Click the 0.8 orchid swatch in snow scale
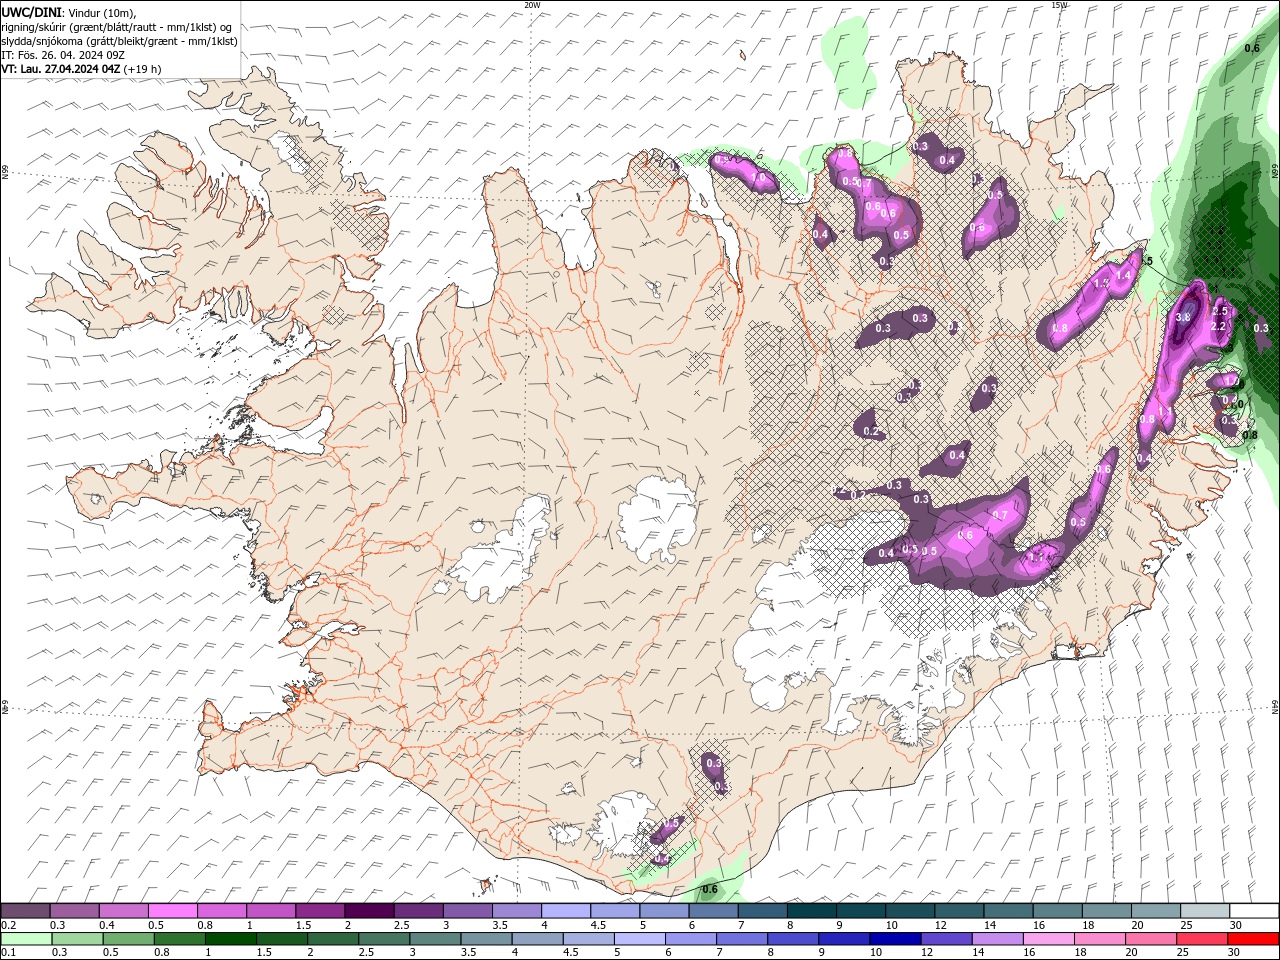This screenshot has height=960, width=1280. click(x=221, y=911)
